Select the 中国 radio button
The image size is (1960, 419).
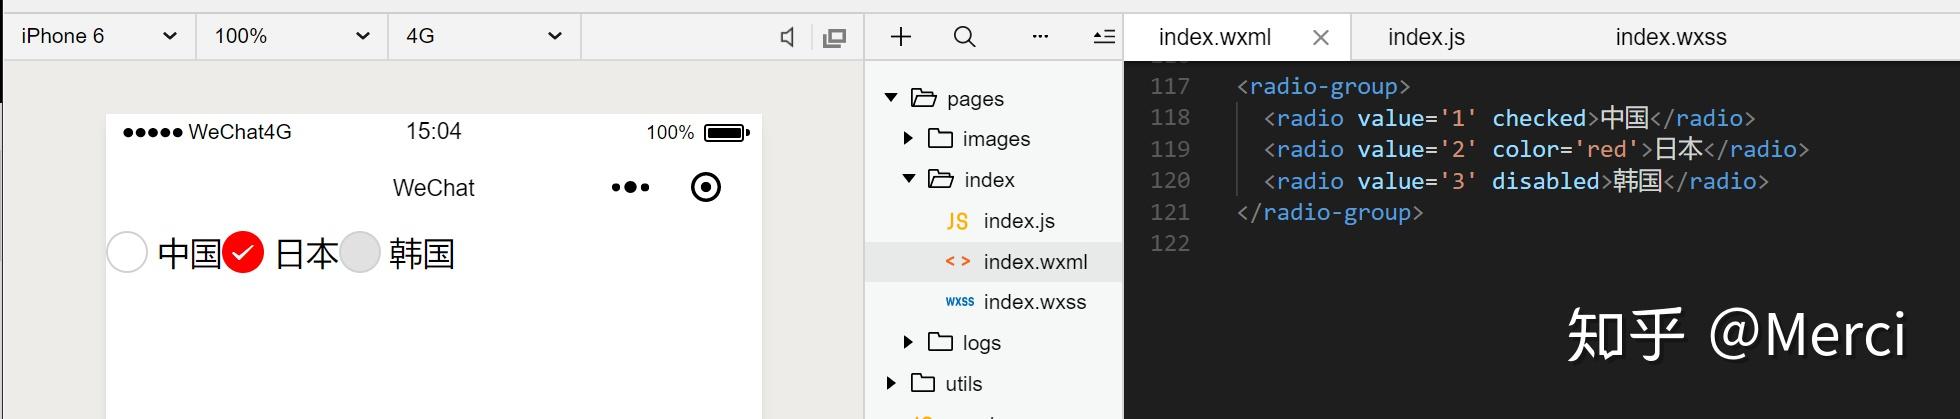point(127,252)
